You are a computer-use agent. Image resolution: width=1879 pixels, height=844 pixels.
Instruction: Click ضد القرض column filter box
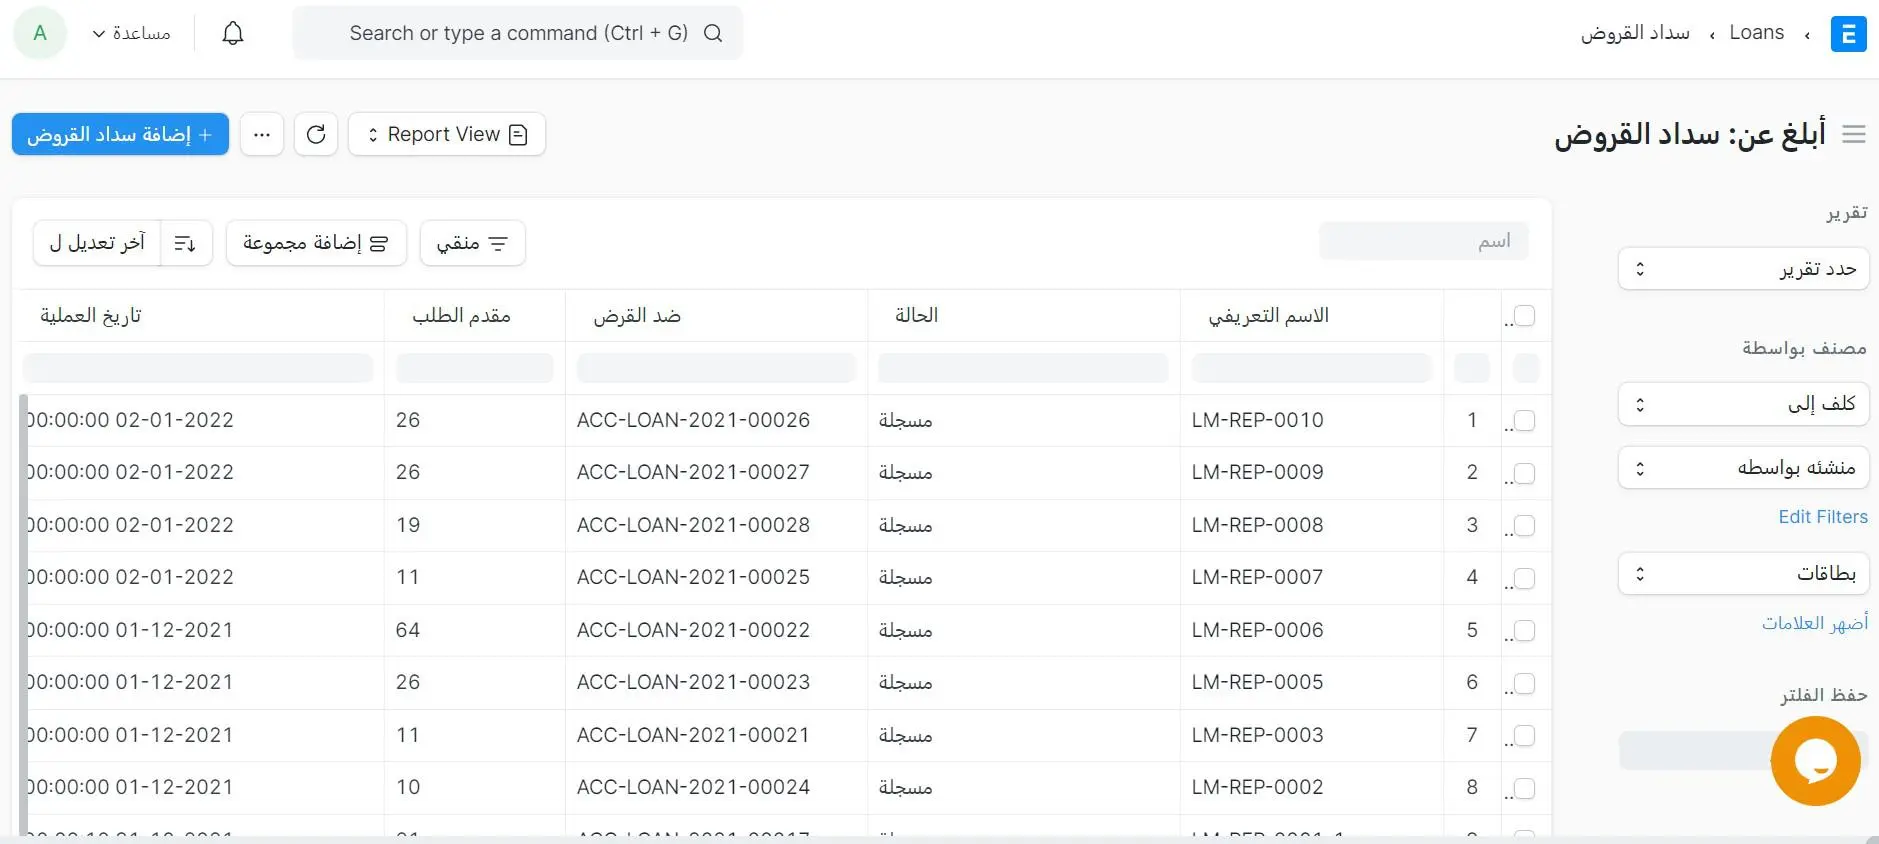[716, 368]
